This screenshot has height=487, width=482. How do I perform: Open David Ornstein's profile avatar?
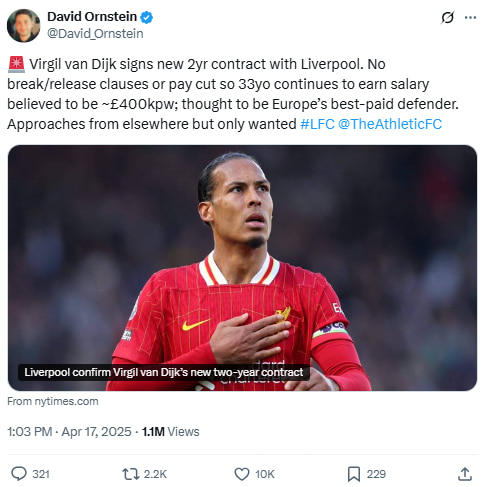point(23,25)
